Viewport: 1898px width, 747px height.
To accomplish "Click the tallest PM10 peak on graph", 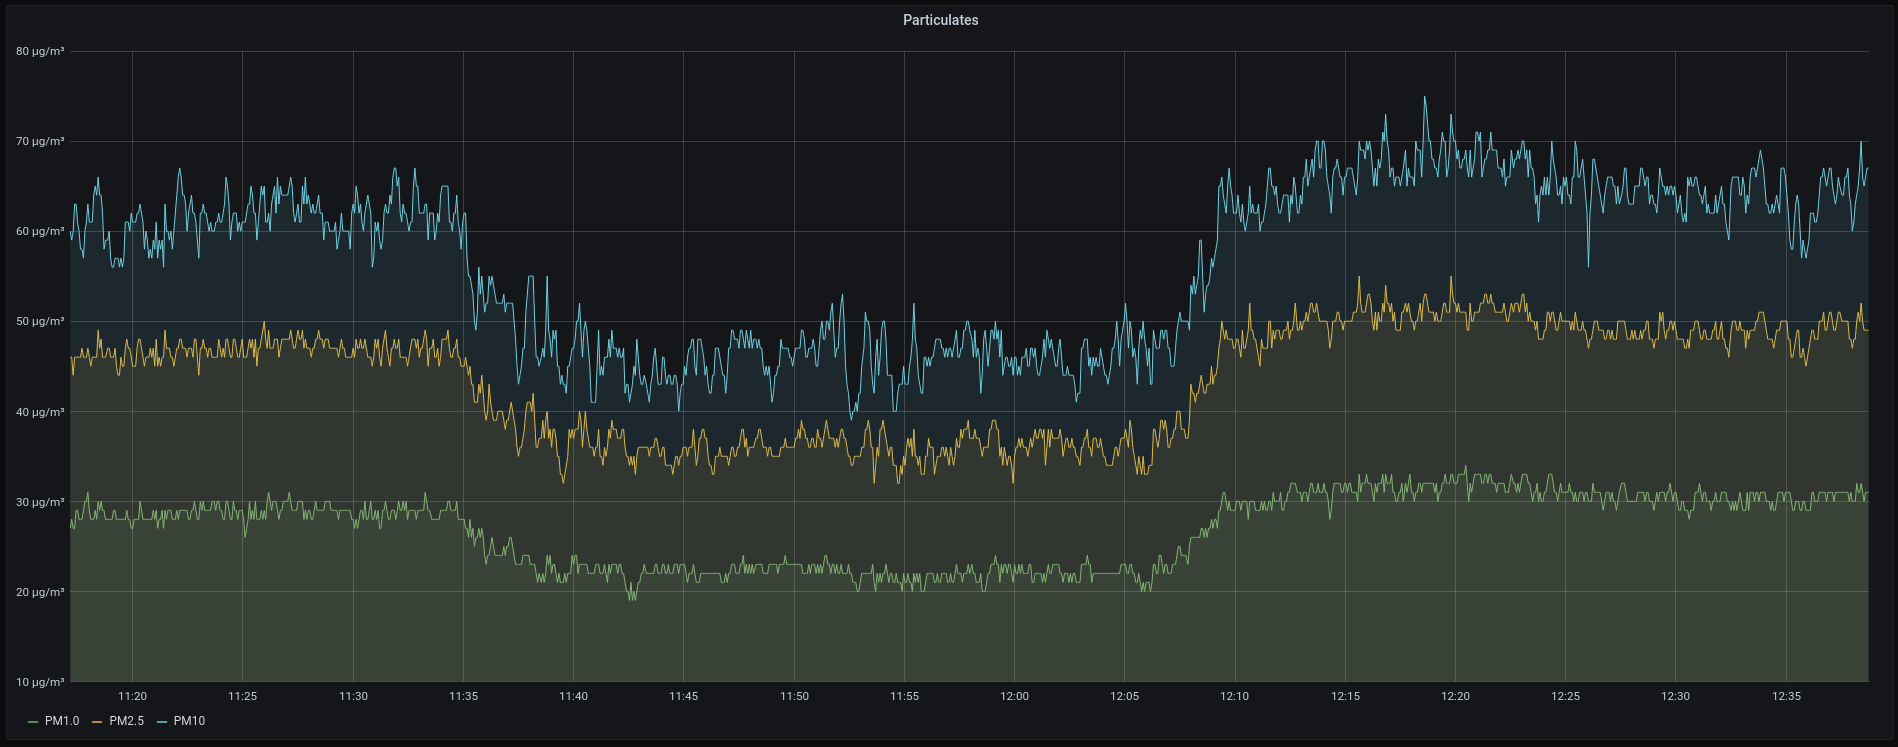I will [x=1425, y=98].
